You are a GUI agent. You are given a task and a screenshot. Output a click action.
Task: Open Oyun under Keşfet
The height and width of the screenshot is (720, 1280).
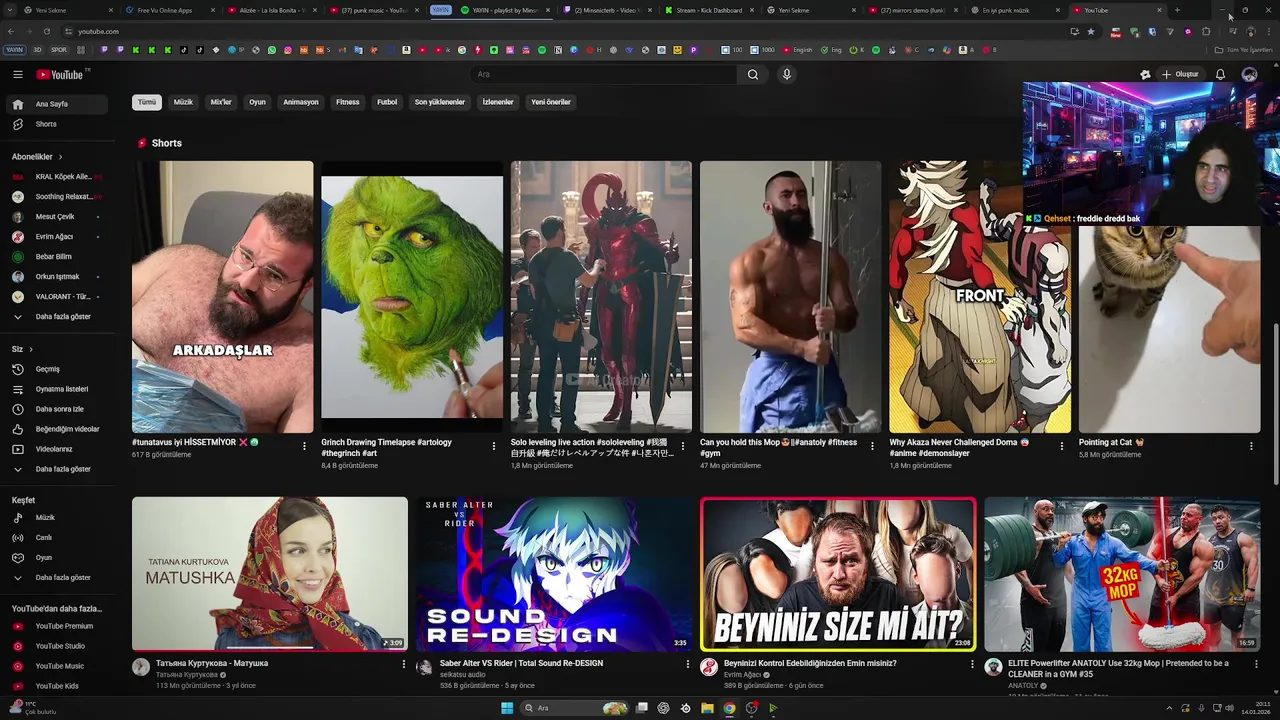(56, 558)
